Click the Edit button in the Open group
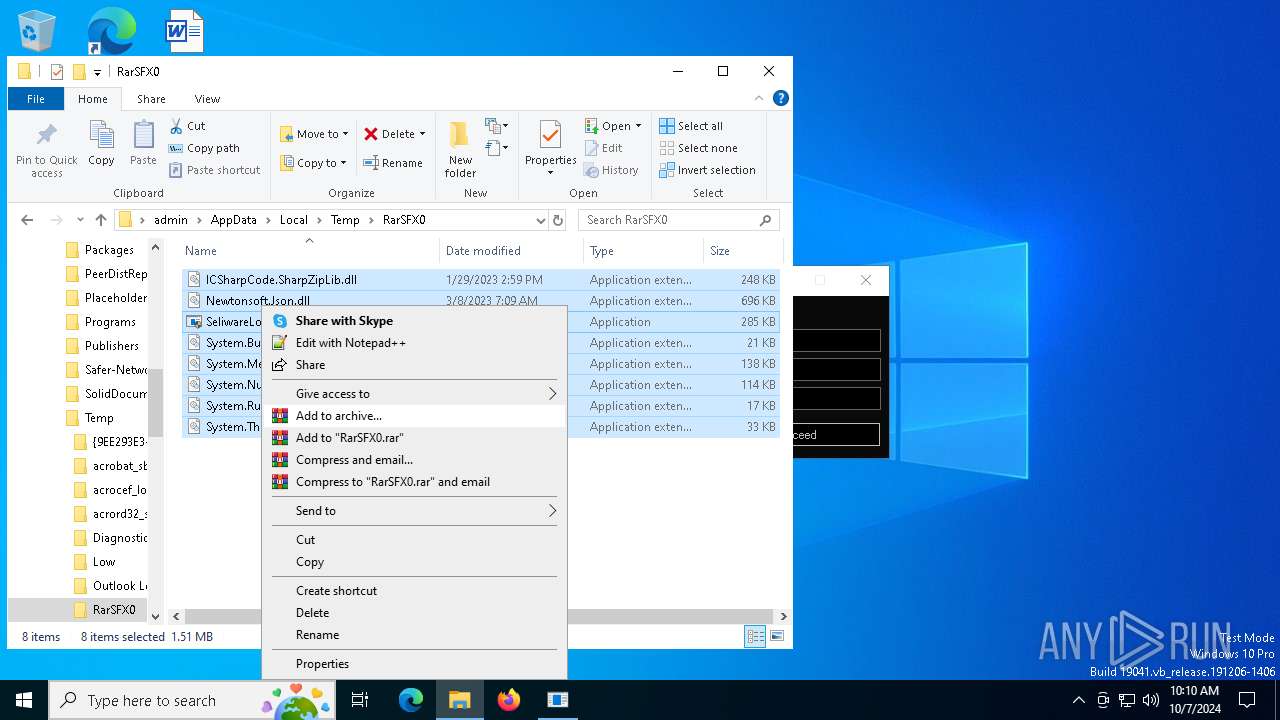The width and height of the screenshot is (1280, 720). click(604, 148)
